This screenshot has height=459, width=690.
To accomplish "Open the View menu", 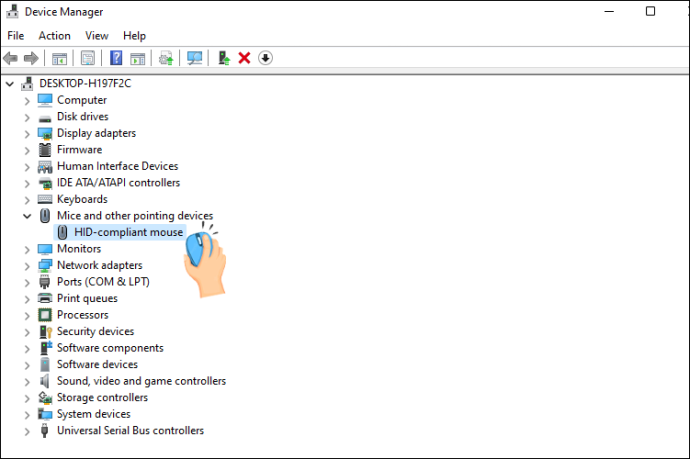I will point(97,36).
